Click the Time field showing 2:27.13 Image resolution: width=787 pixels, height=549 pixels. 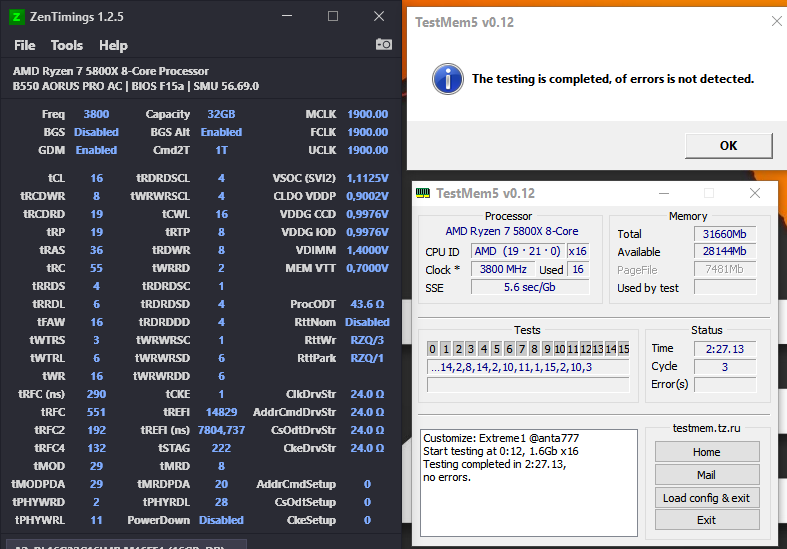click(x=725, y=349)
